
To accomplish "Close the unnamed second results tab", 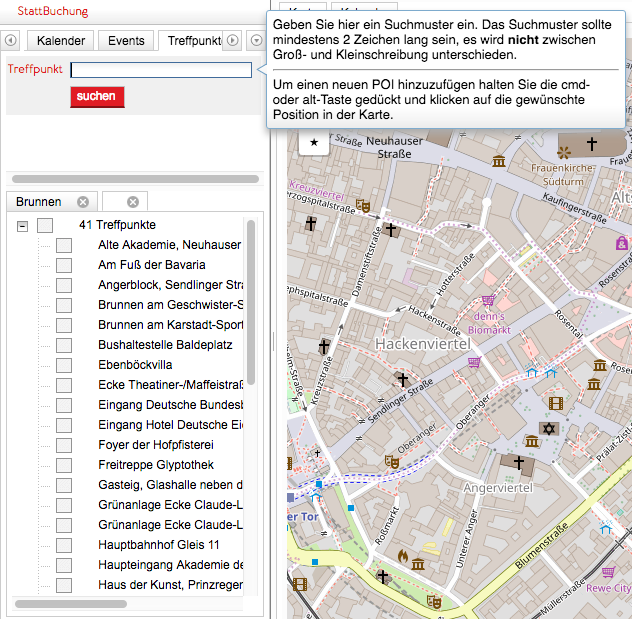I will tap(132, 201).
